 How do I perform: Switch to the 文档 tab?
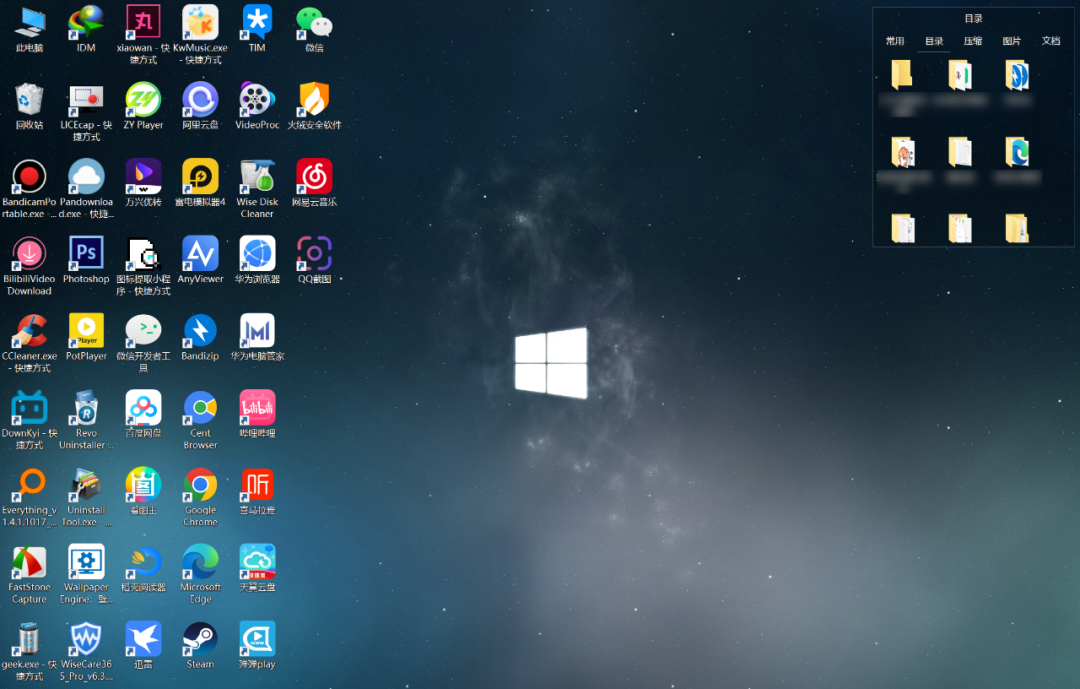(1051, 41)
